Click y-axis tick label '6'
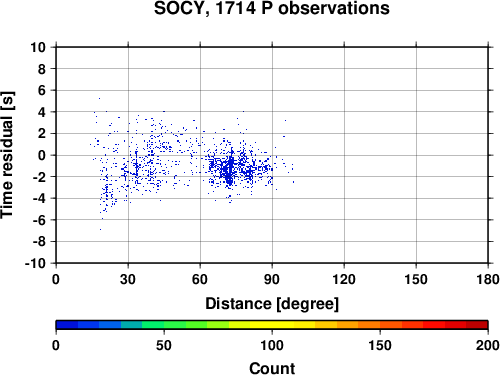This screenshot has width=500, height=375. click(42, 90)
